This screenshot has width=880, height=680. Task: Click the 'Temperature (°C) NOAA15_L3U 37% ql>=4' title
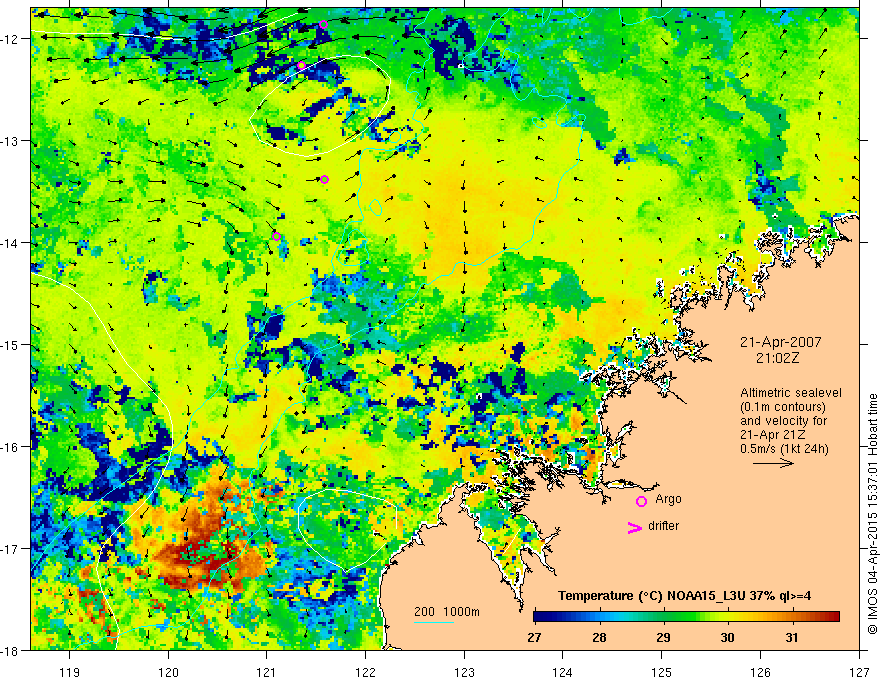point(684,596)
